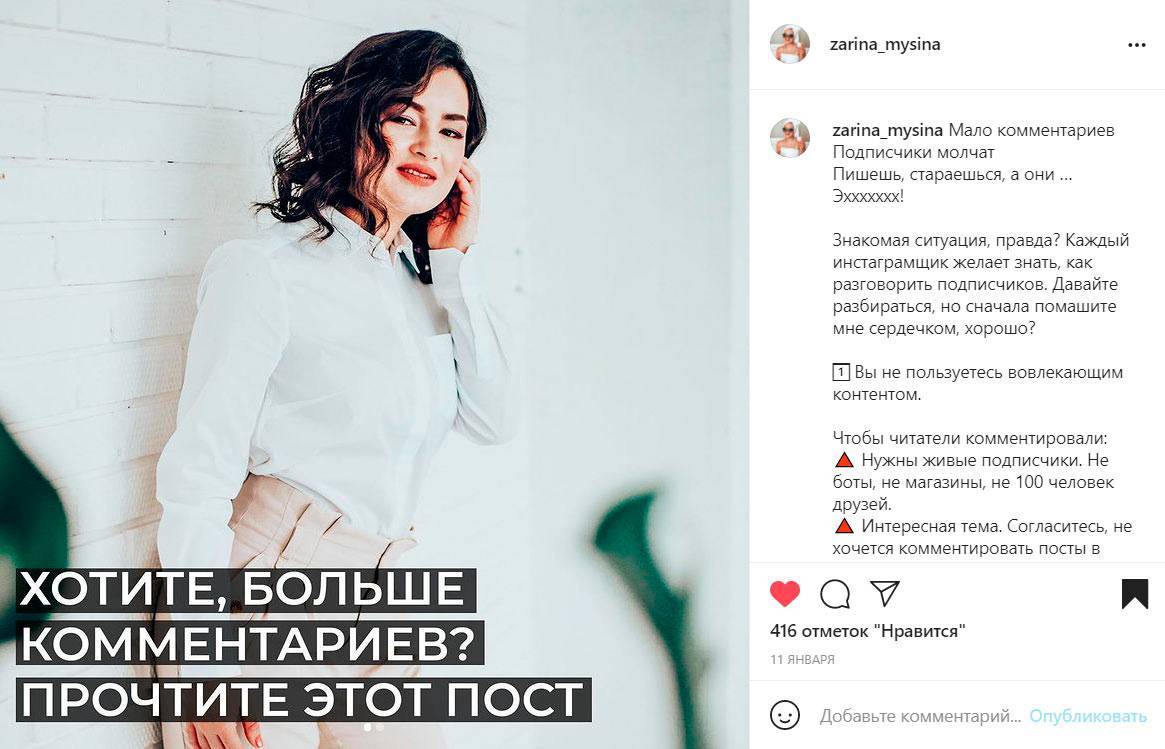The image size is (1165, 749).
Task: Click zarina_mysina username in the caption
Action: [x=887, y=131]
